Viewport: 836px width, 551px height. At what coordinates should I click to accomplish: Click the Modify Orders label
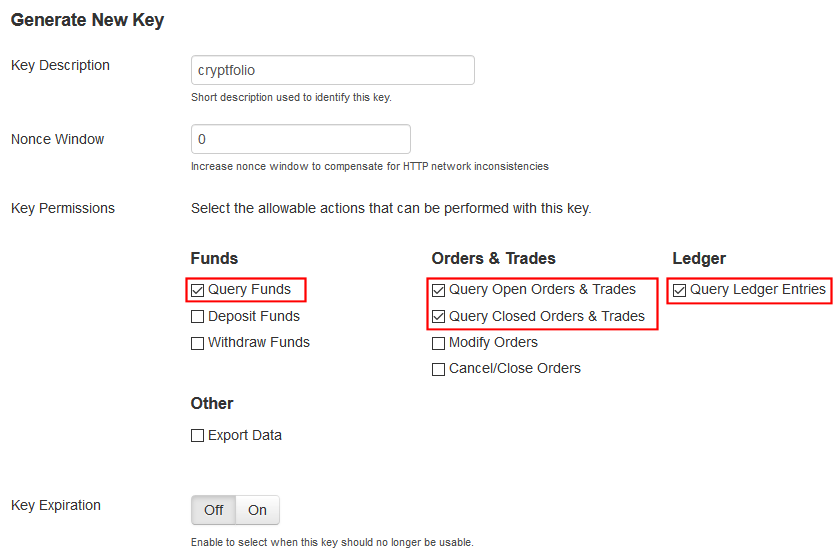click(493, 342)
